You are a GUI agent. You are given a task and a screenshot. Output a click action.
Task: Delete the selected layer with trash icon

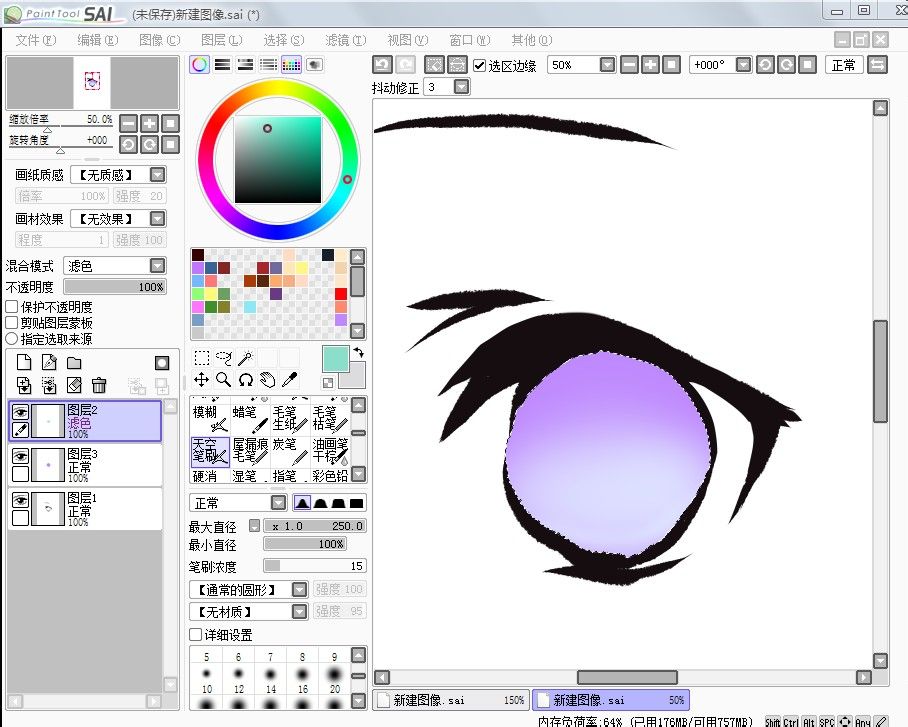click(99, 385)
